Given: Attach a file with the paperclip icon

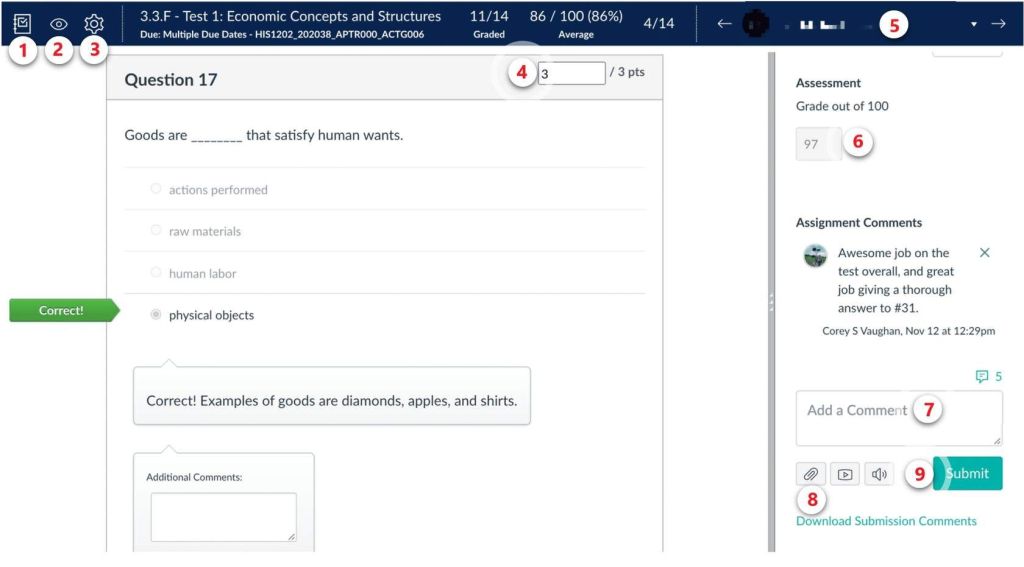Looking at the screenshot, I should 810,474.
